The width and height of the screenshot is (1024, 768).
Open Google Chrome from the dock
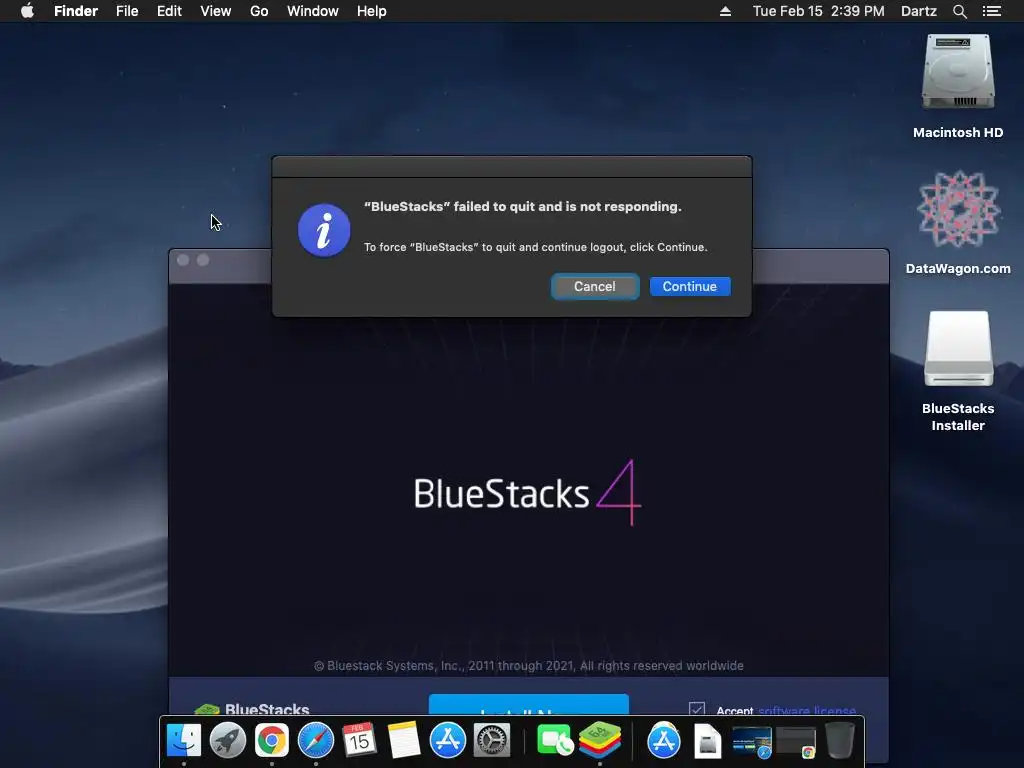click(272, 740)
